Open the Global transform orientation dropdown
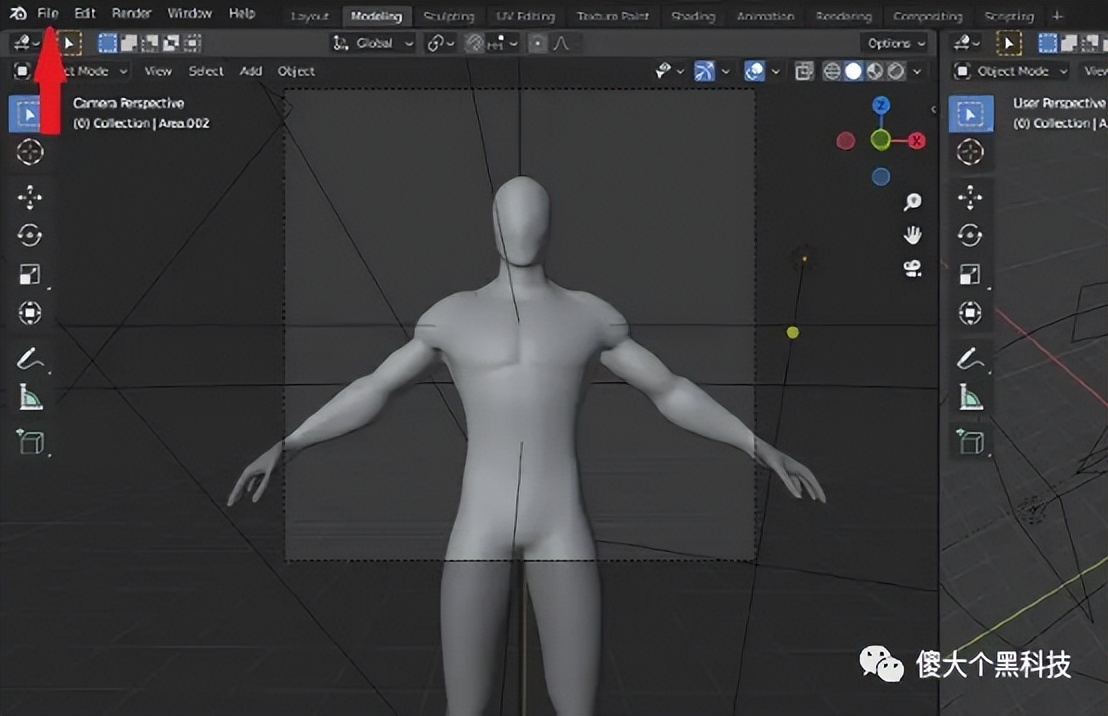Screen dimensions: 1108x716 point(373,43)
